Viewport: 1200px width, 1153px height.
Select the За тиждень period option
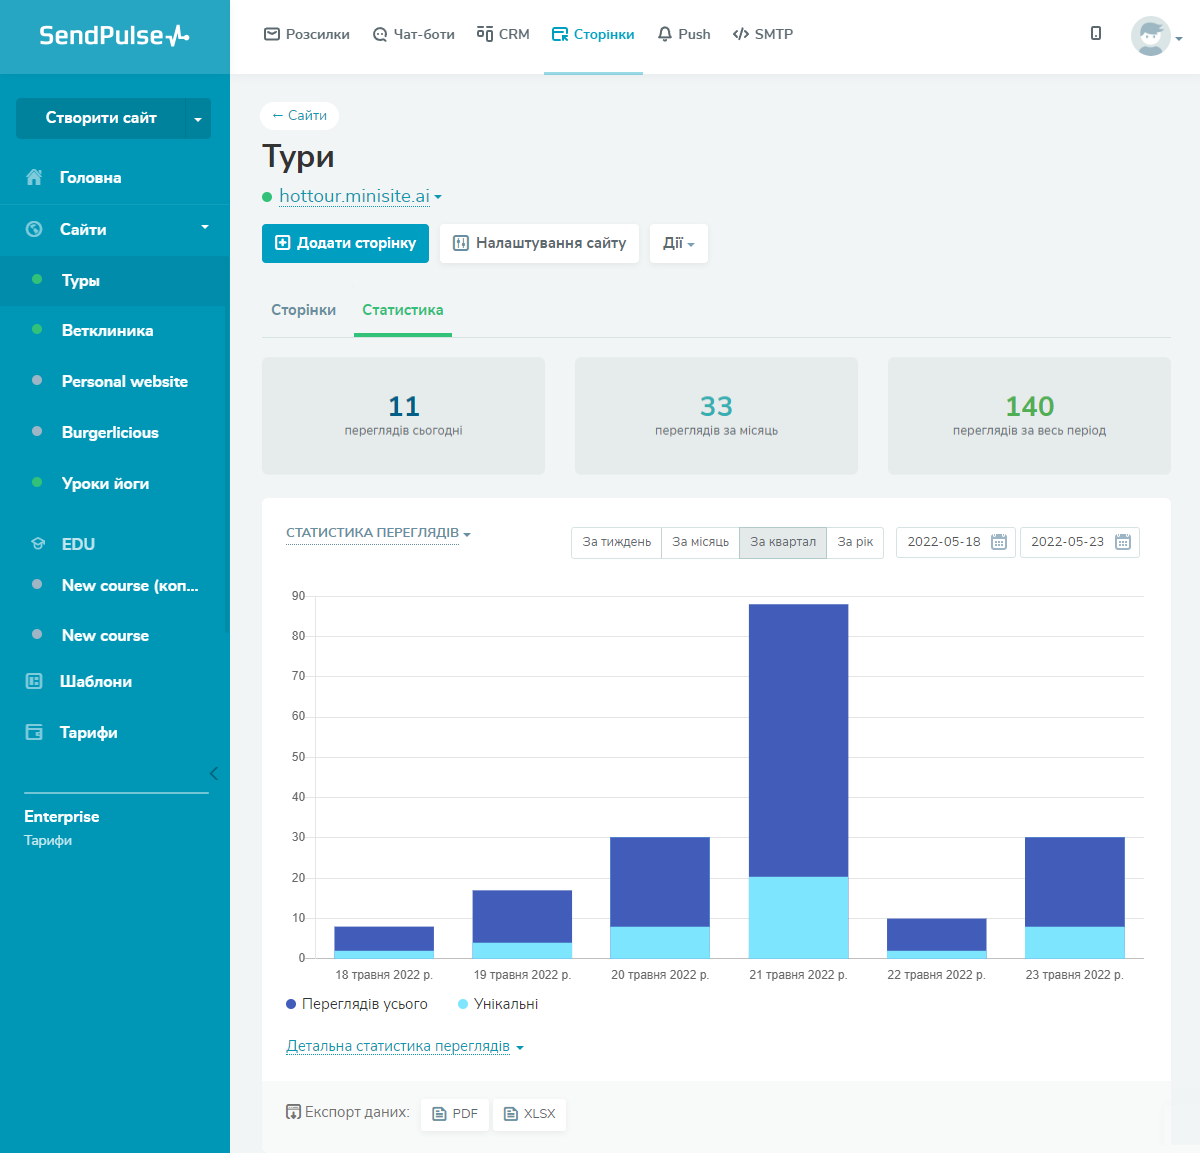[616, 542]
